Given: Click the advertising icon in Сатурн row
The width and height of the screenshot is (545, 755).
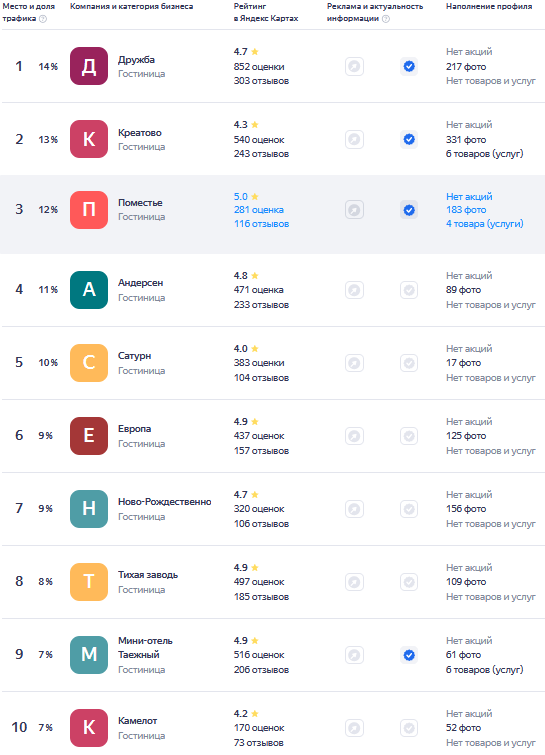Looking at the screenshot, I should 354,363.
